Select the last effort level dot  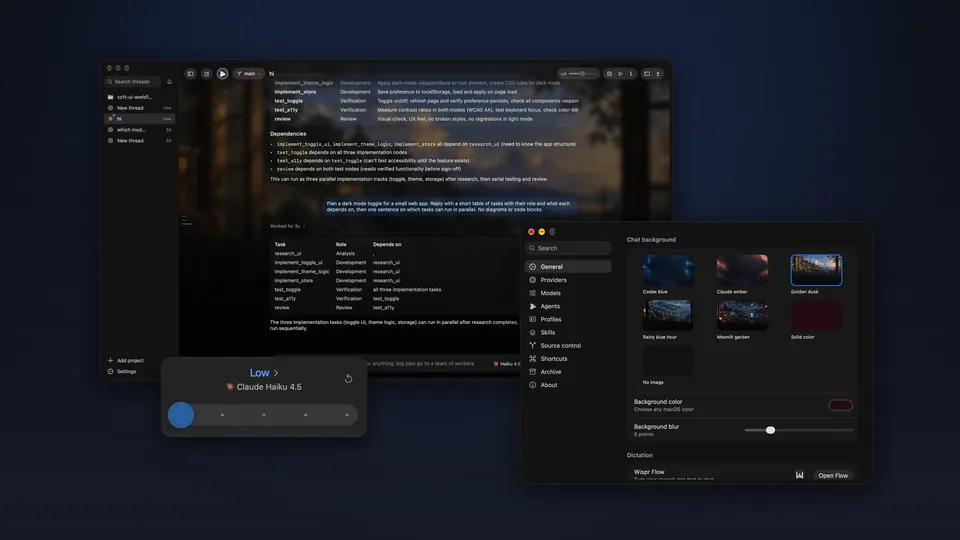point(347,415)
